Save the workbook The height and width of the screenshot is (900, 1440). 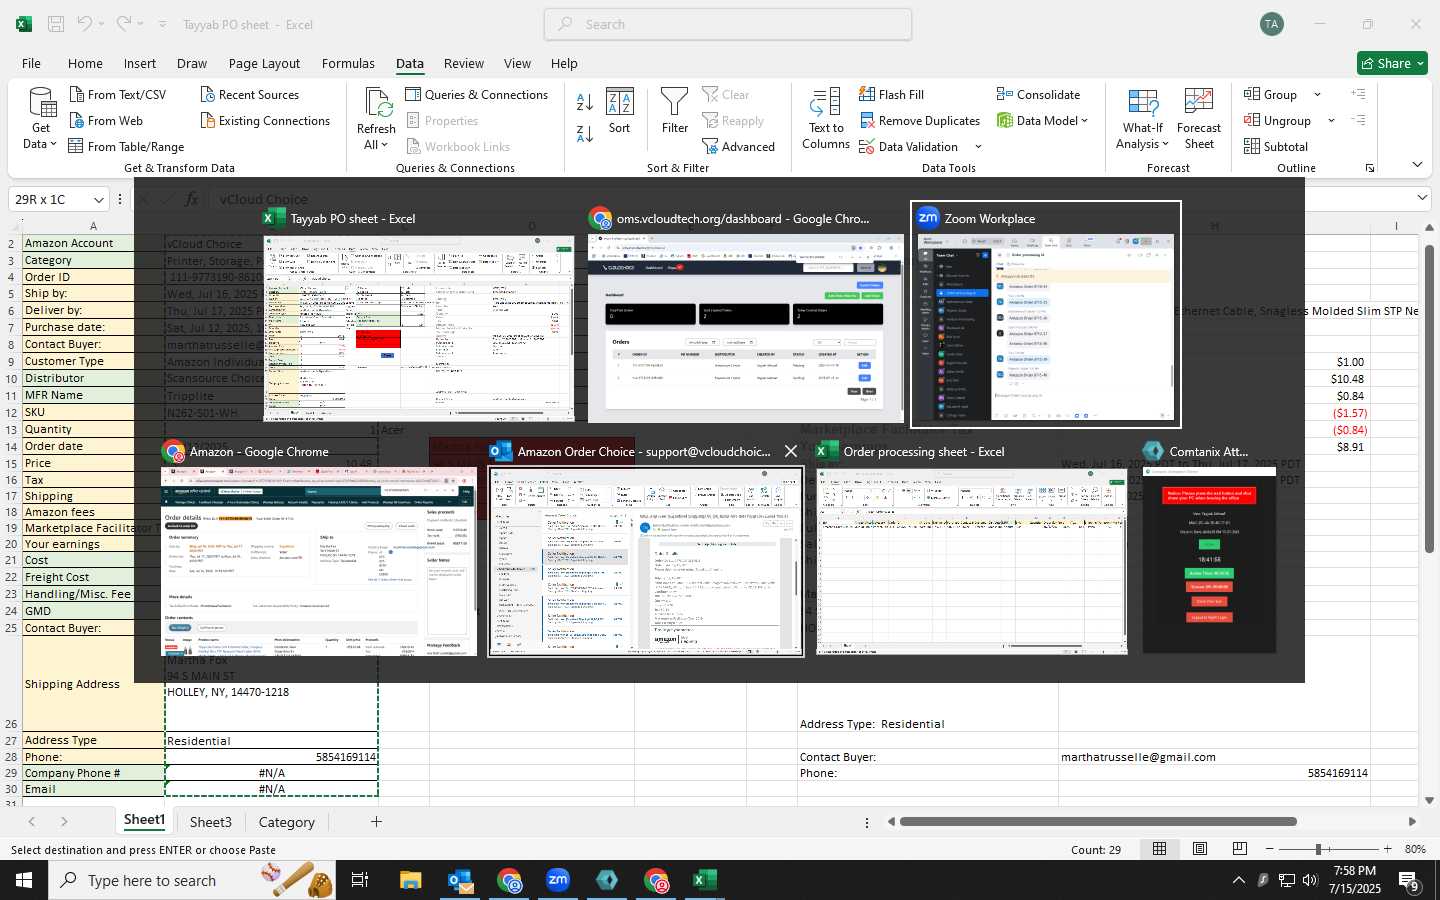click(x=56, y=24)
